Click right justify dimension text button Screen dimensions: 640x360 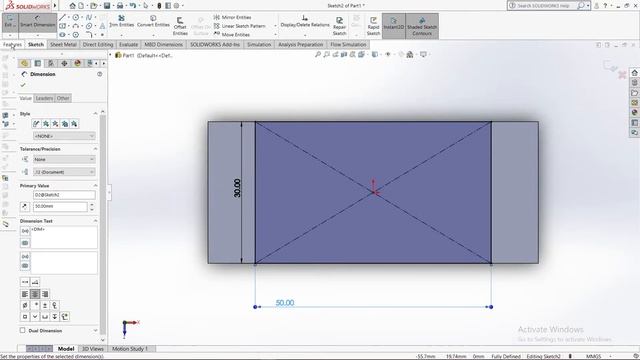pyautogui.click(x=45, y=294)
